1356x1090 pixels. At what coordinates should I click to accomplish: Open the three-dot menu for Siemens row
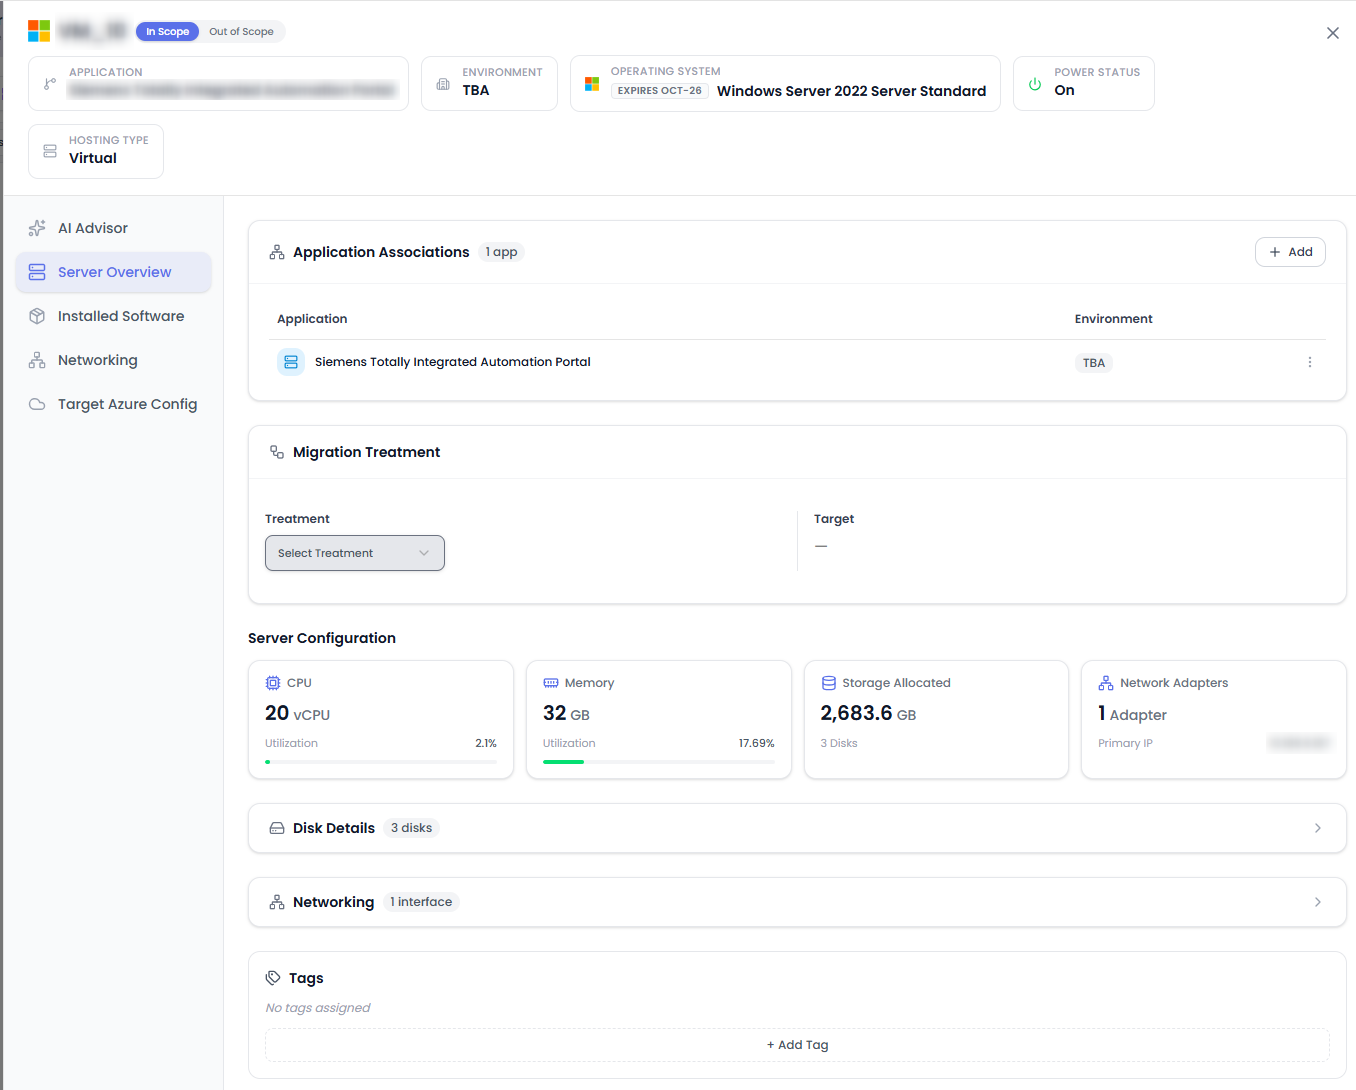[x=1310, y=362]
